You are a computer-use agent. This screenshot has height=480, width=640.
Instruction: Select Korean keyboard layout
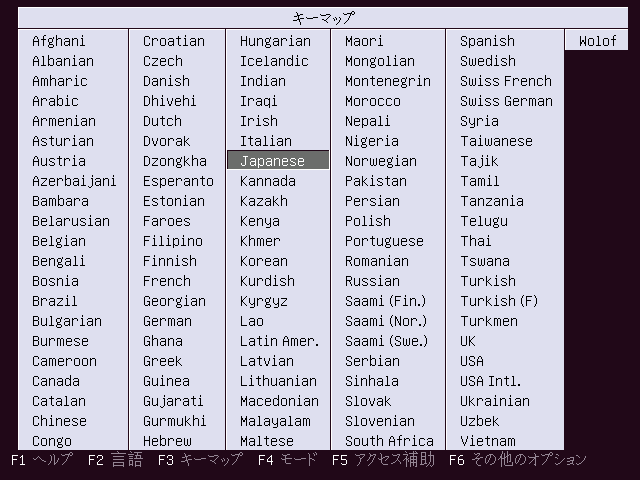[264, 261]
